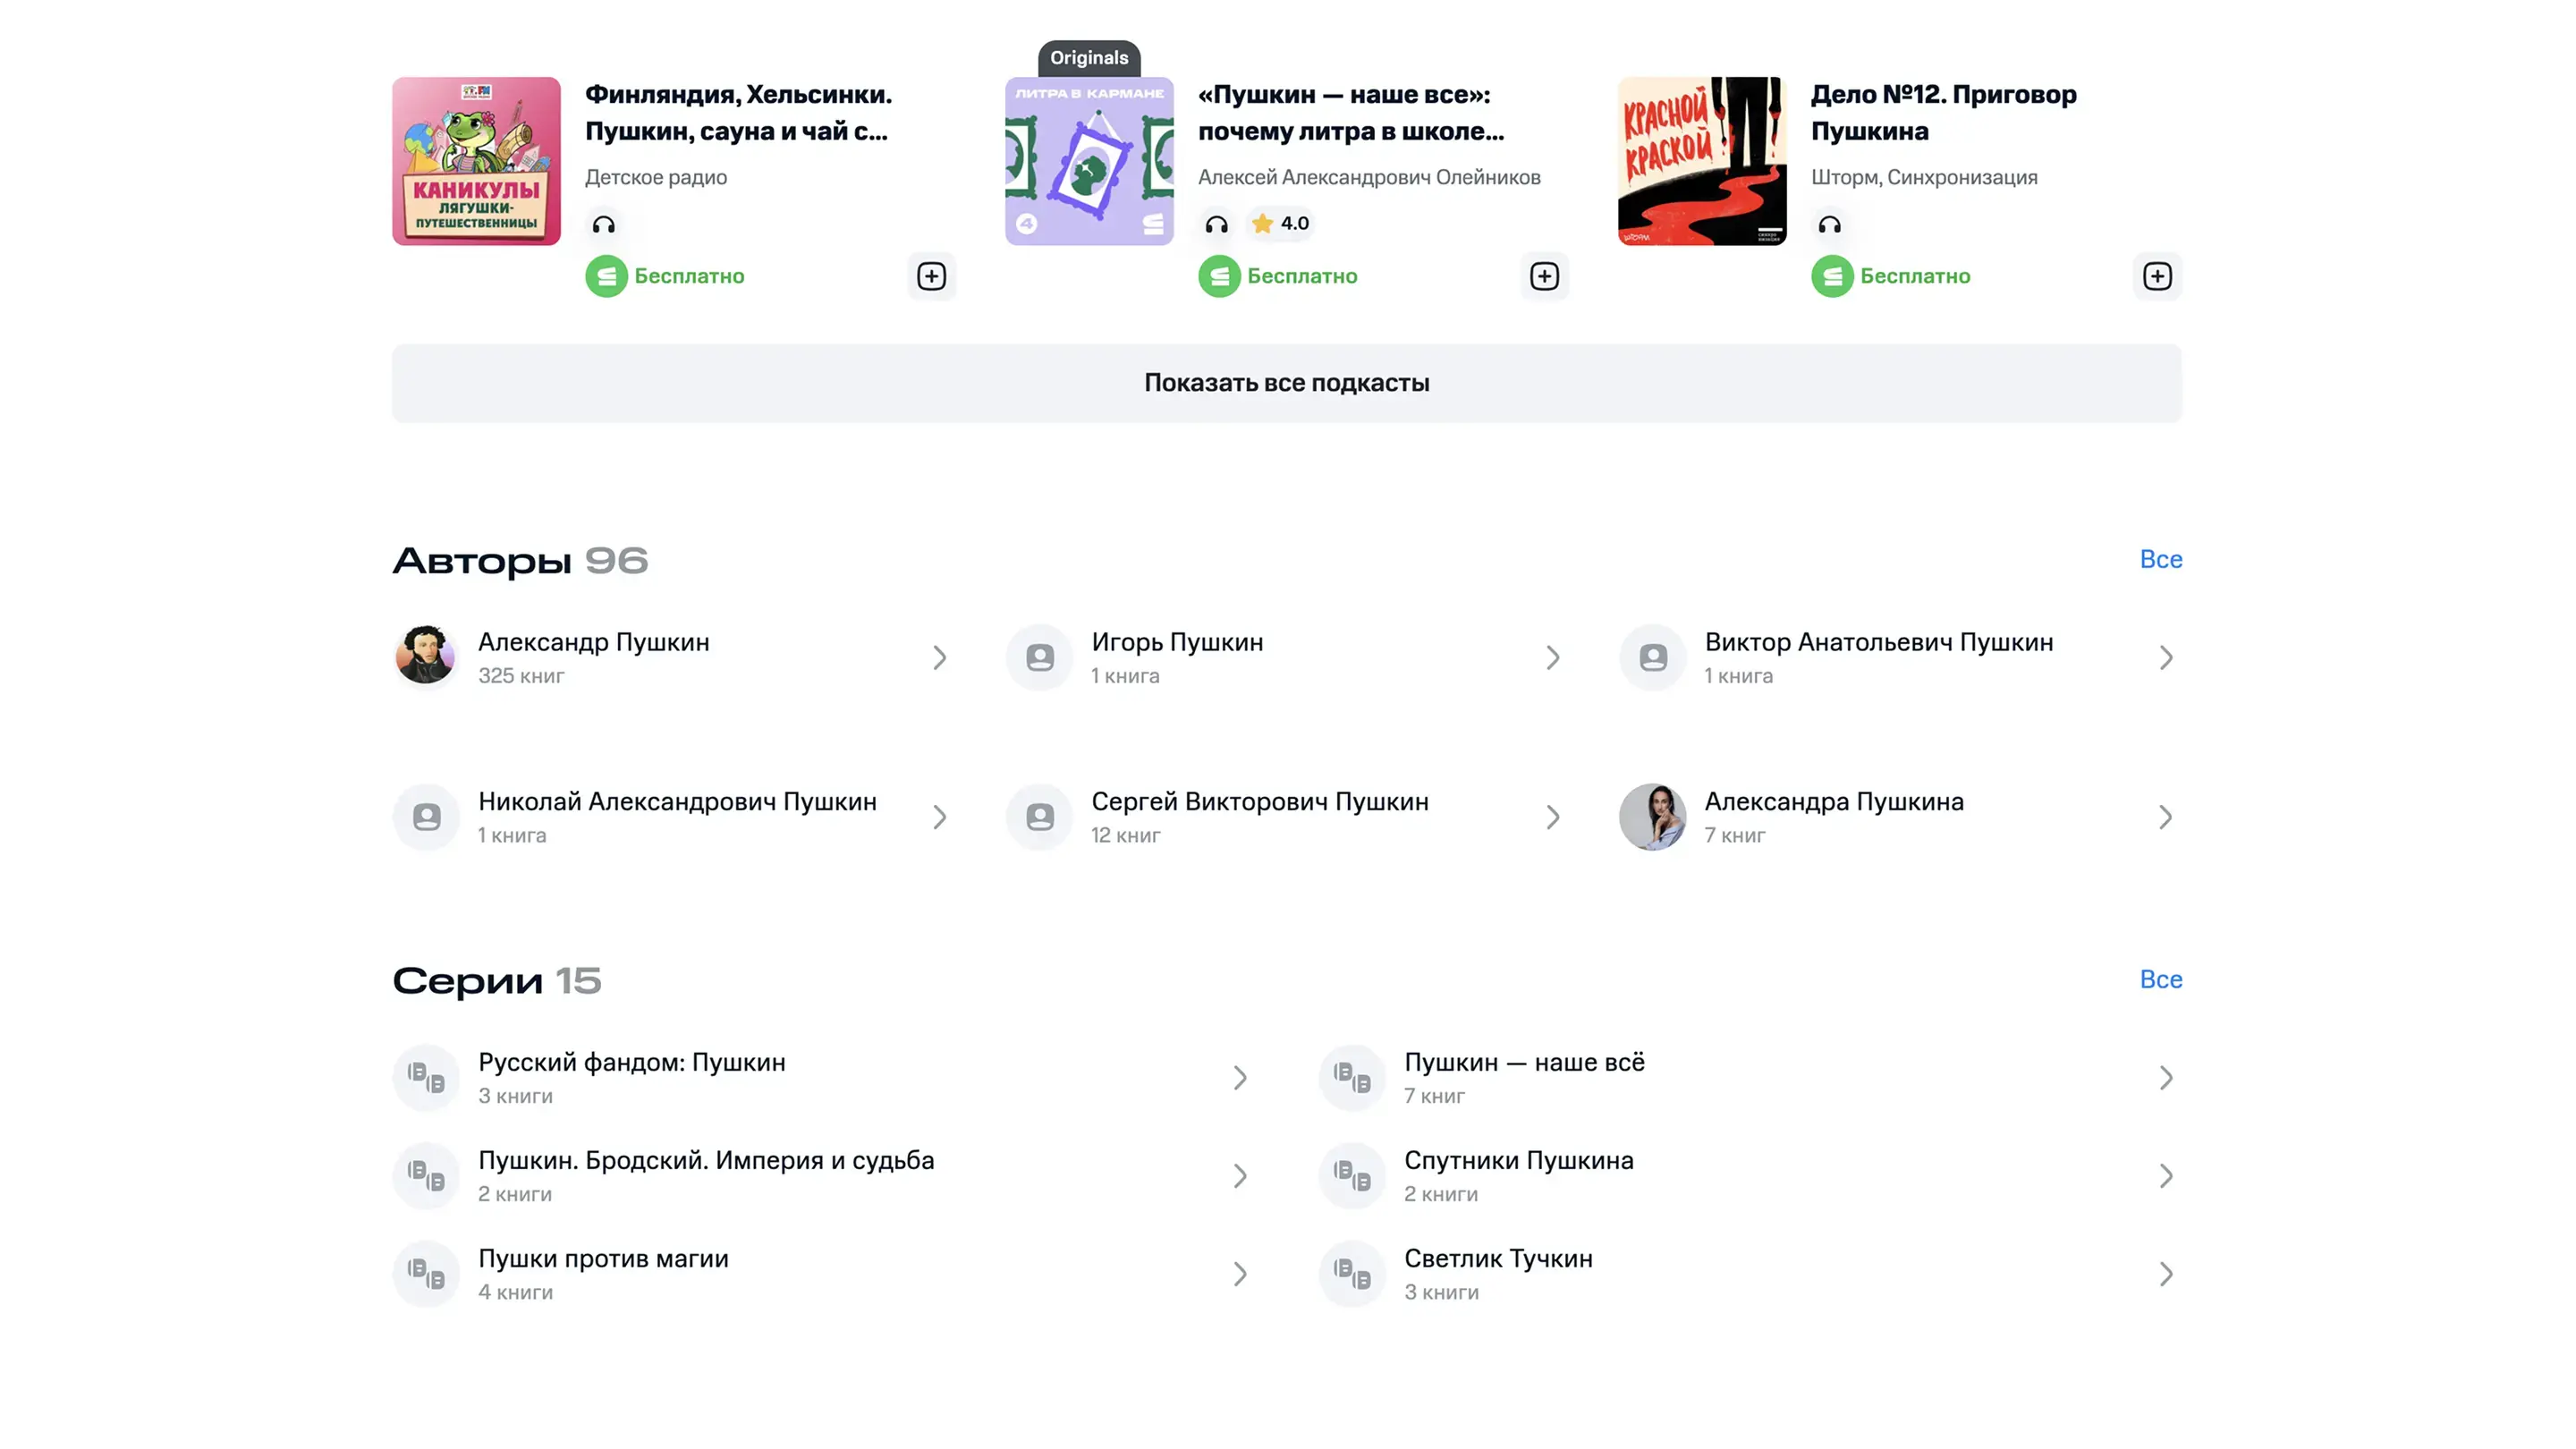The width and height of the screenshot is (2576, 1449).
Task: Show all podcasts button
Action: tap(1286, 383)
